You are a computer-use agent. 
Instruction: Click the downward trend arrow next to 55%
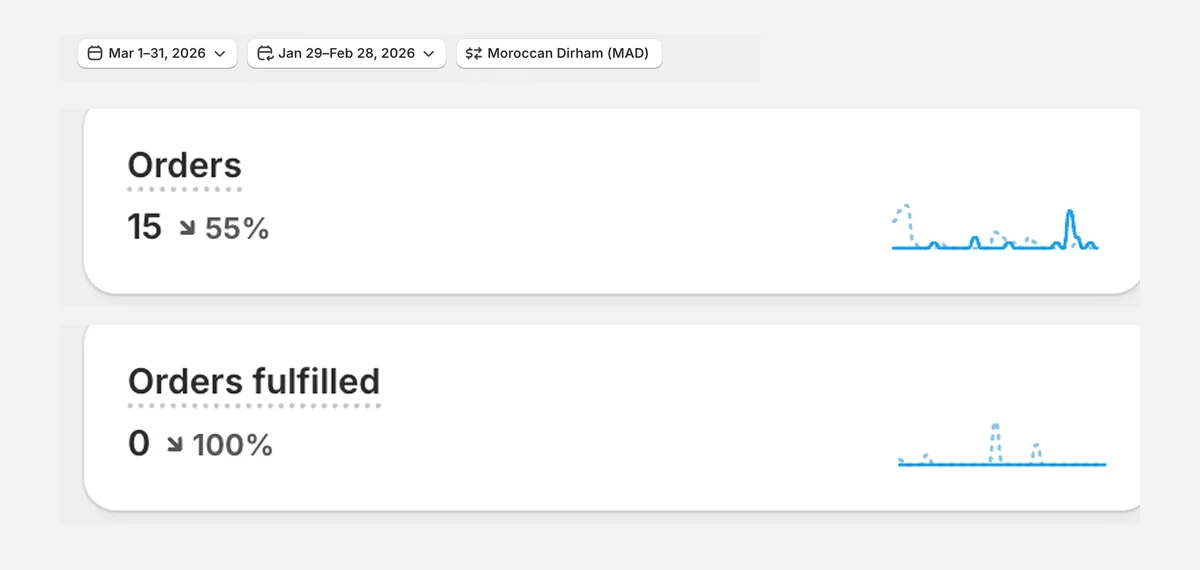tap(187, 229)
